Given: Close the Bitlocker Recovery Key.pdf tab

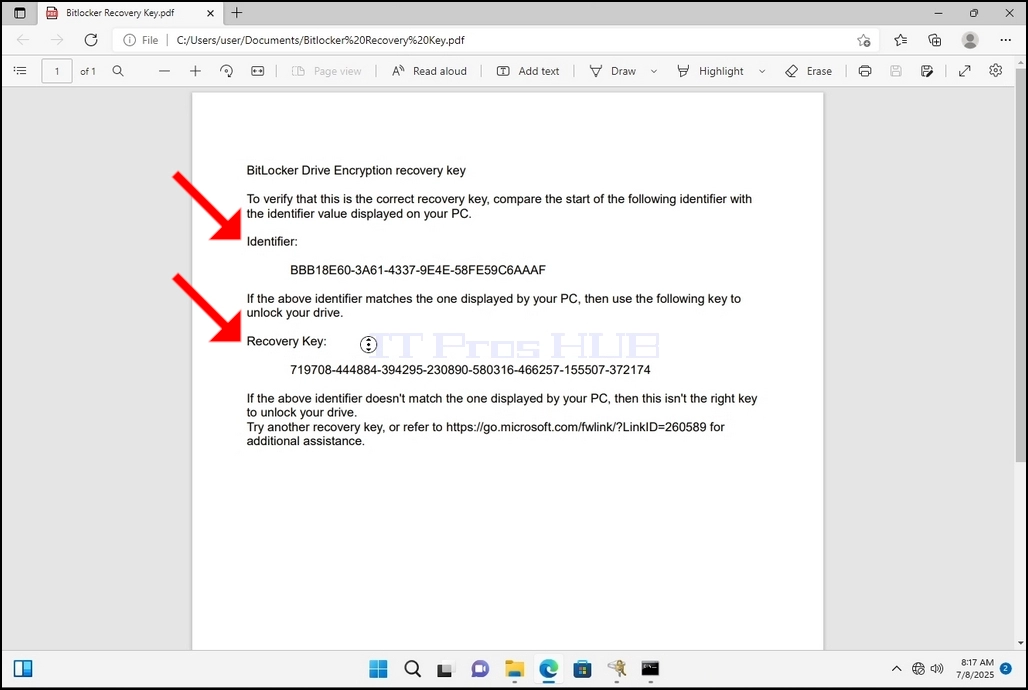Looking at the screenshot, I should [x=210, y=12].
